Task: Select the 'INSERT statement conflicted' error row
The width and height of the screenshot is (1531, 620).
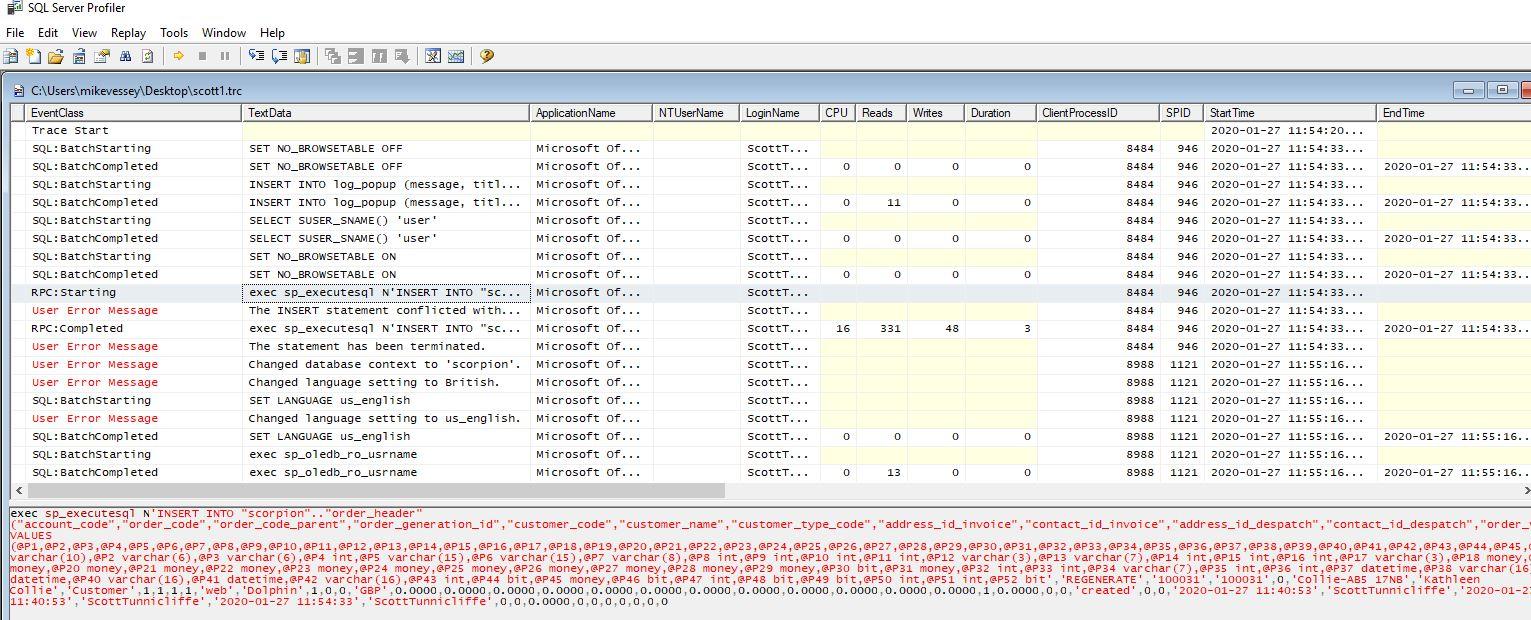Action: coord(385,310)
